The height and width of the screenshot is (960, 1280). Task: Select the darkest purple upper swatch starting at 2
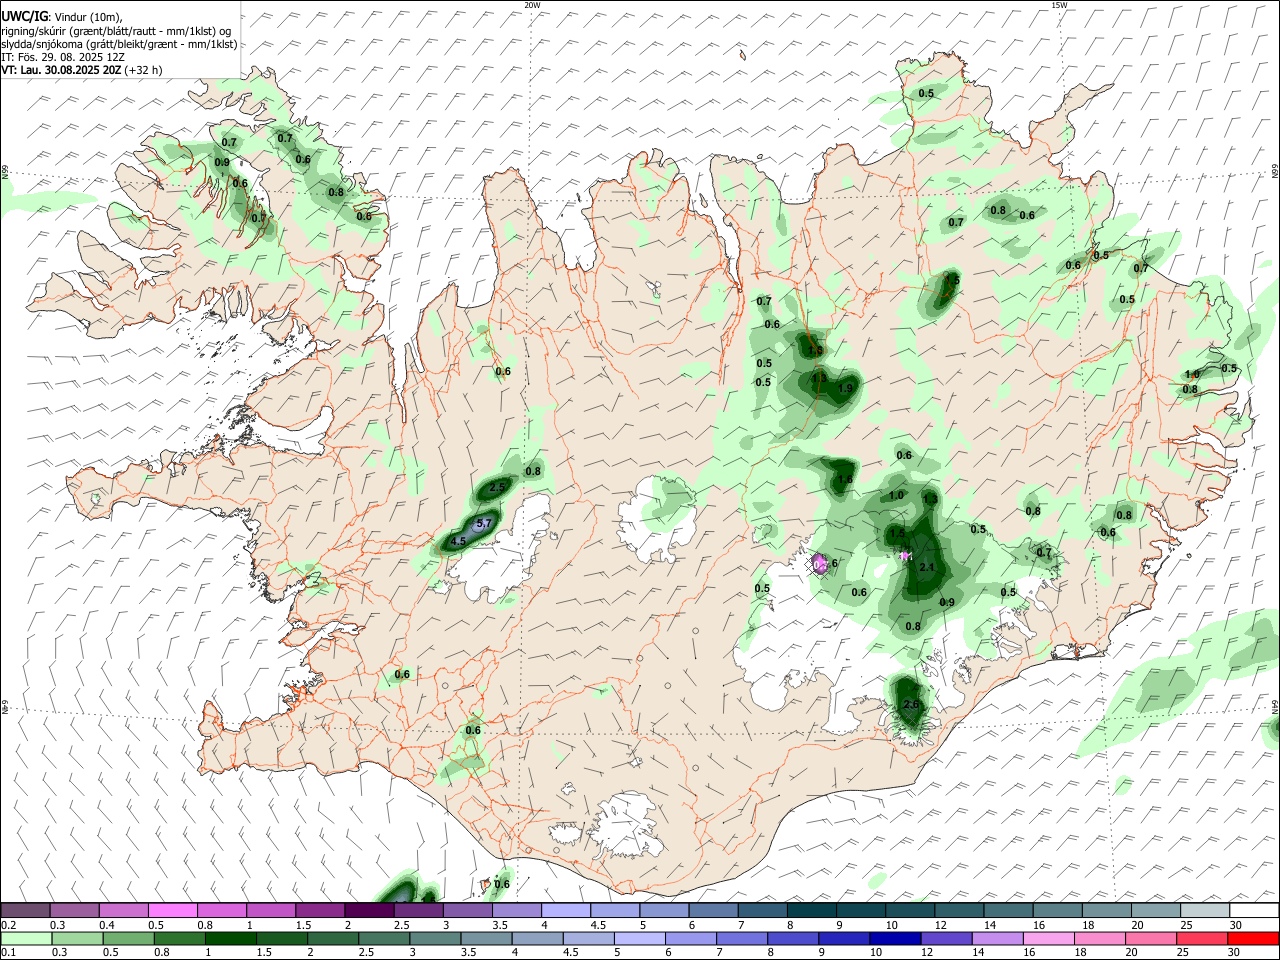(x=369, y=911)
